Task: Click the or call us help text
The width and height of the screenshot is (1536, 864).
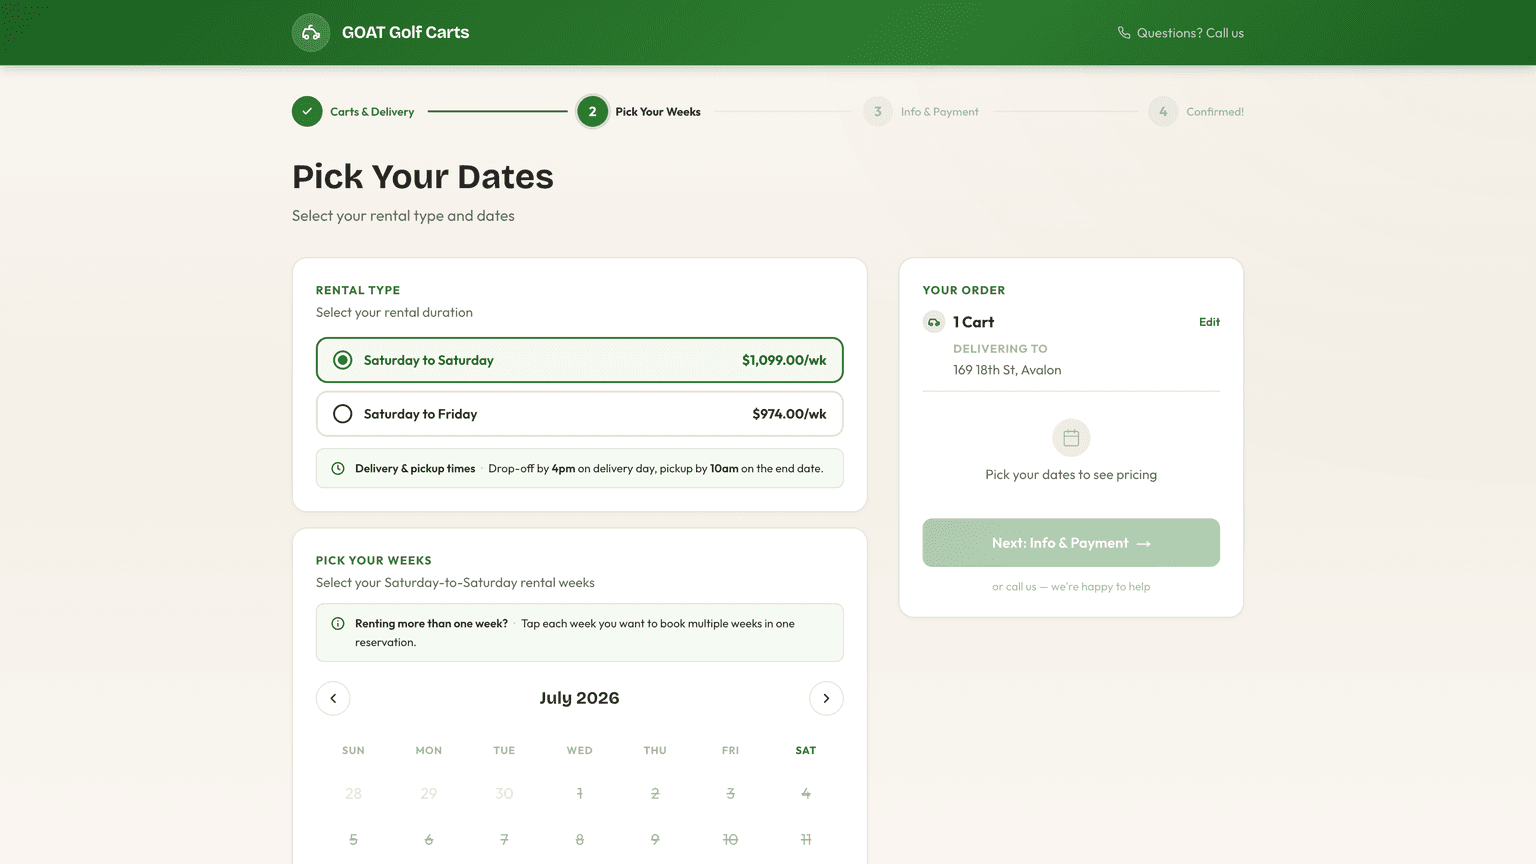Action: click(1071, 587)
